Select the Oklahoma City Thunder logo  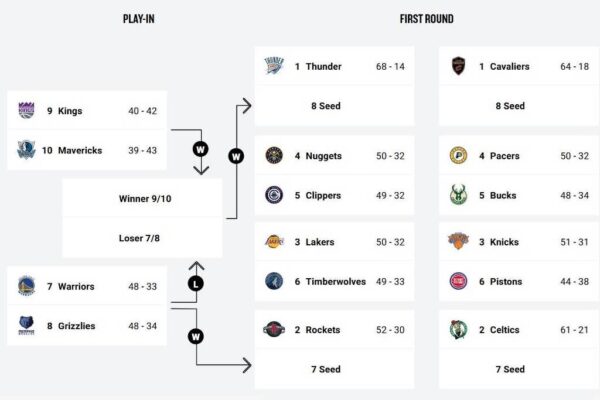click(274, 66)
